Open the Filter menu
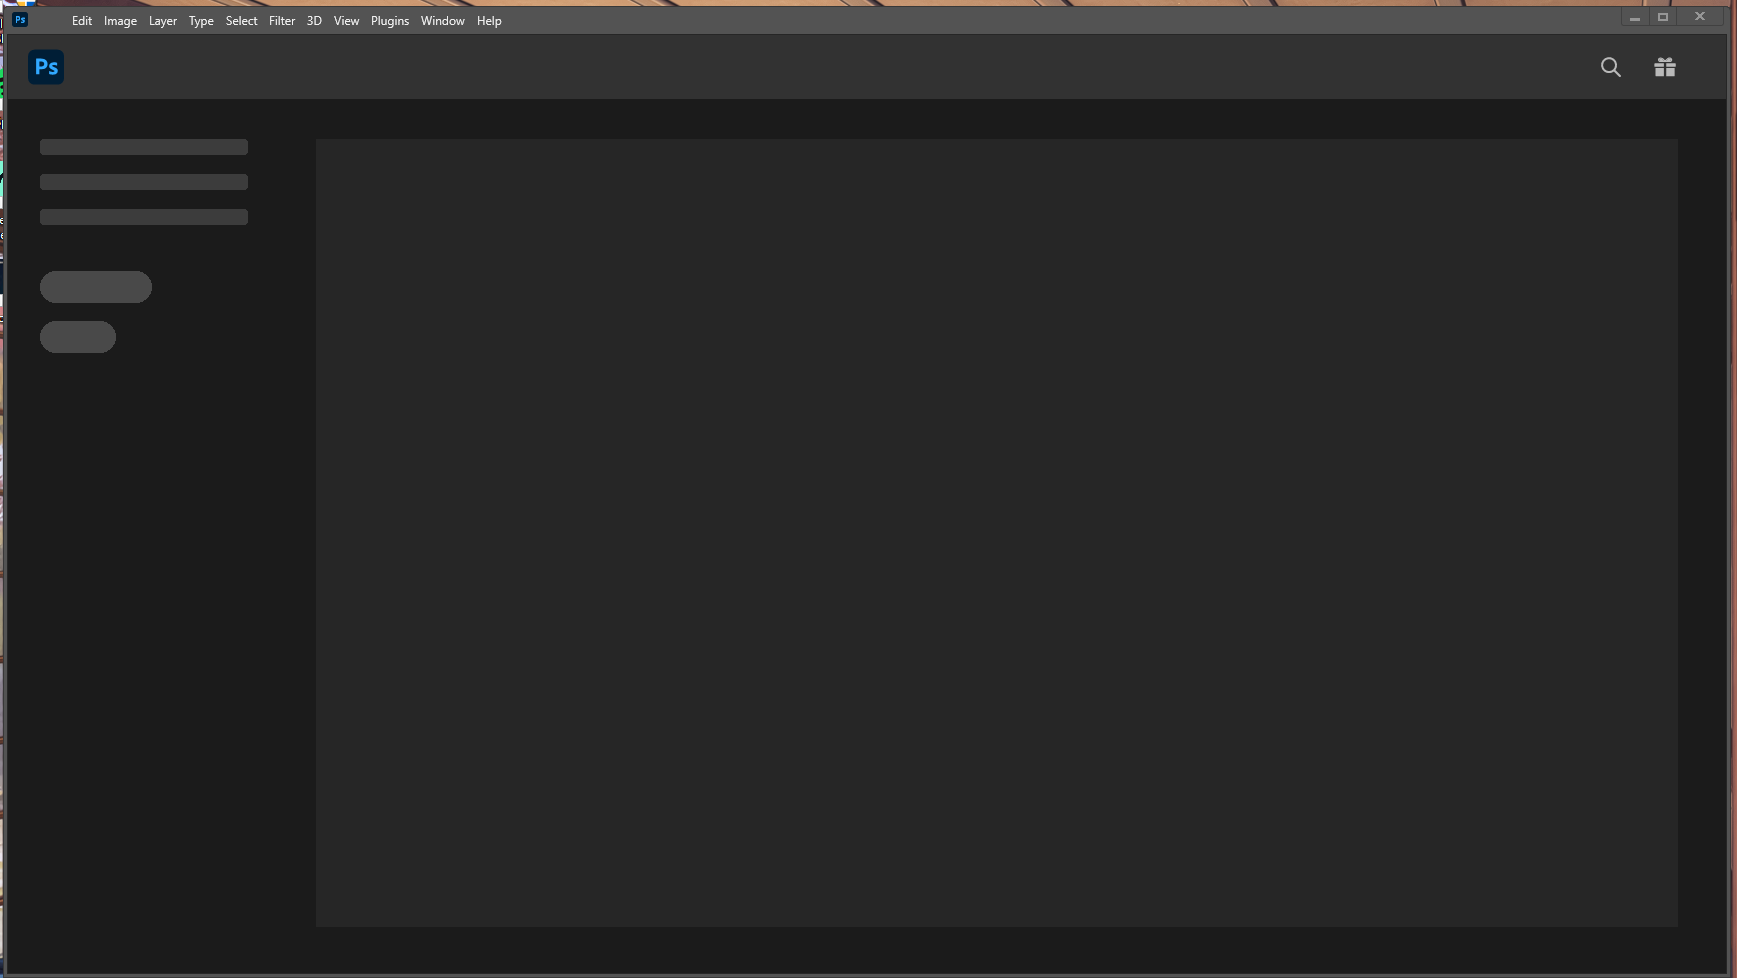This screenshot has width=1737, height=978. click(281, 20)
